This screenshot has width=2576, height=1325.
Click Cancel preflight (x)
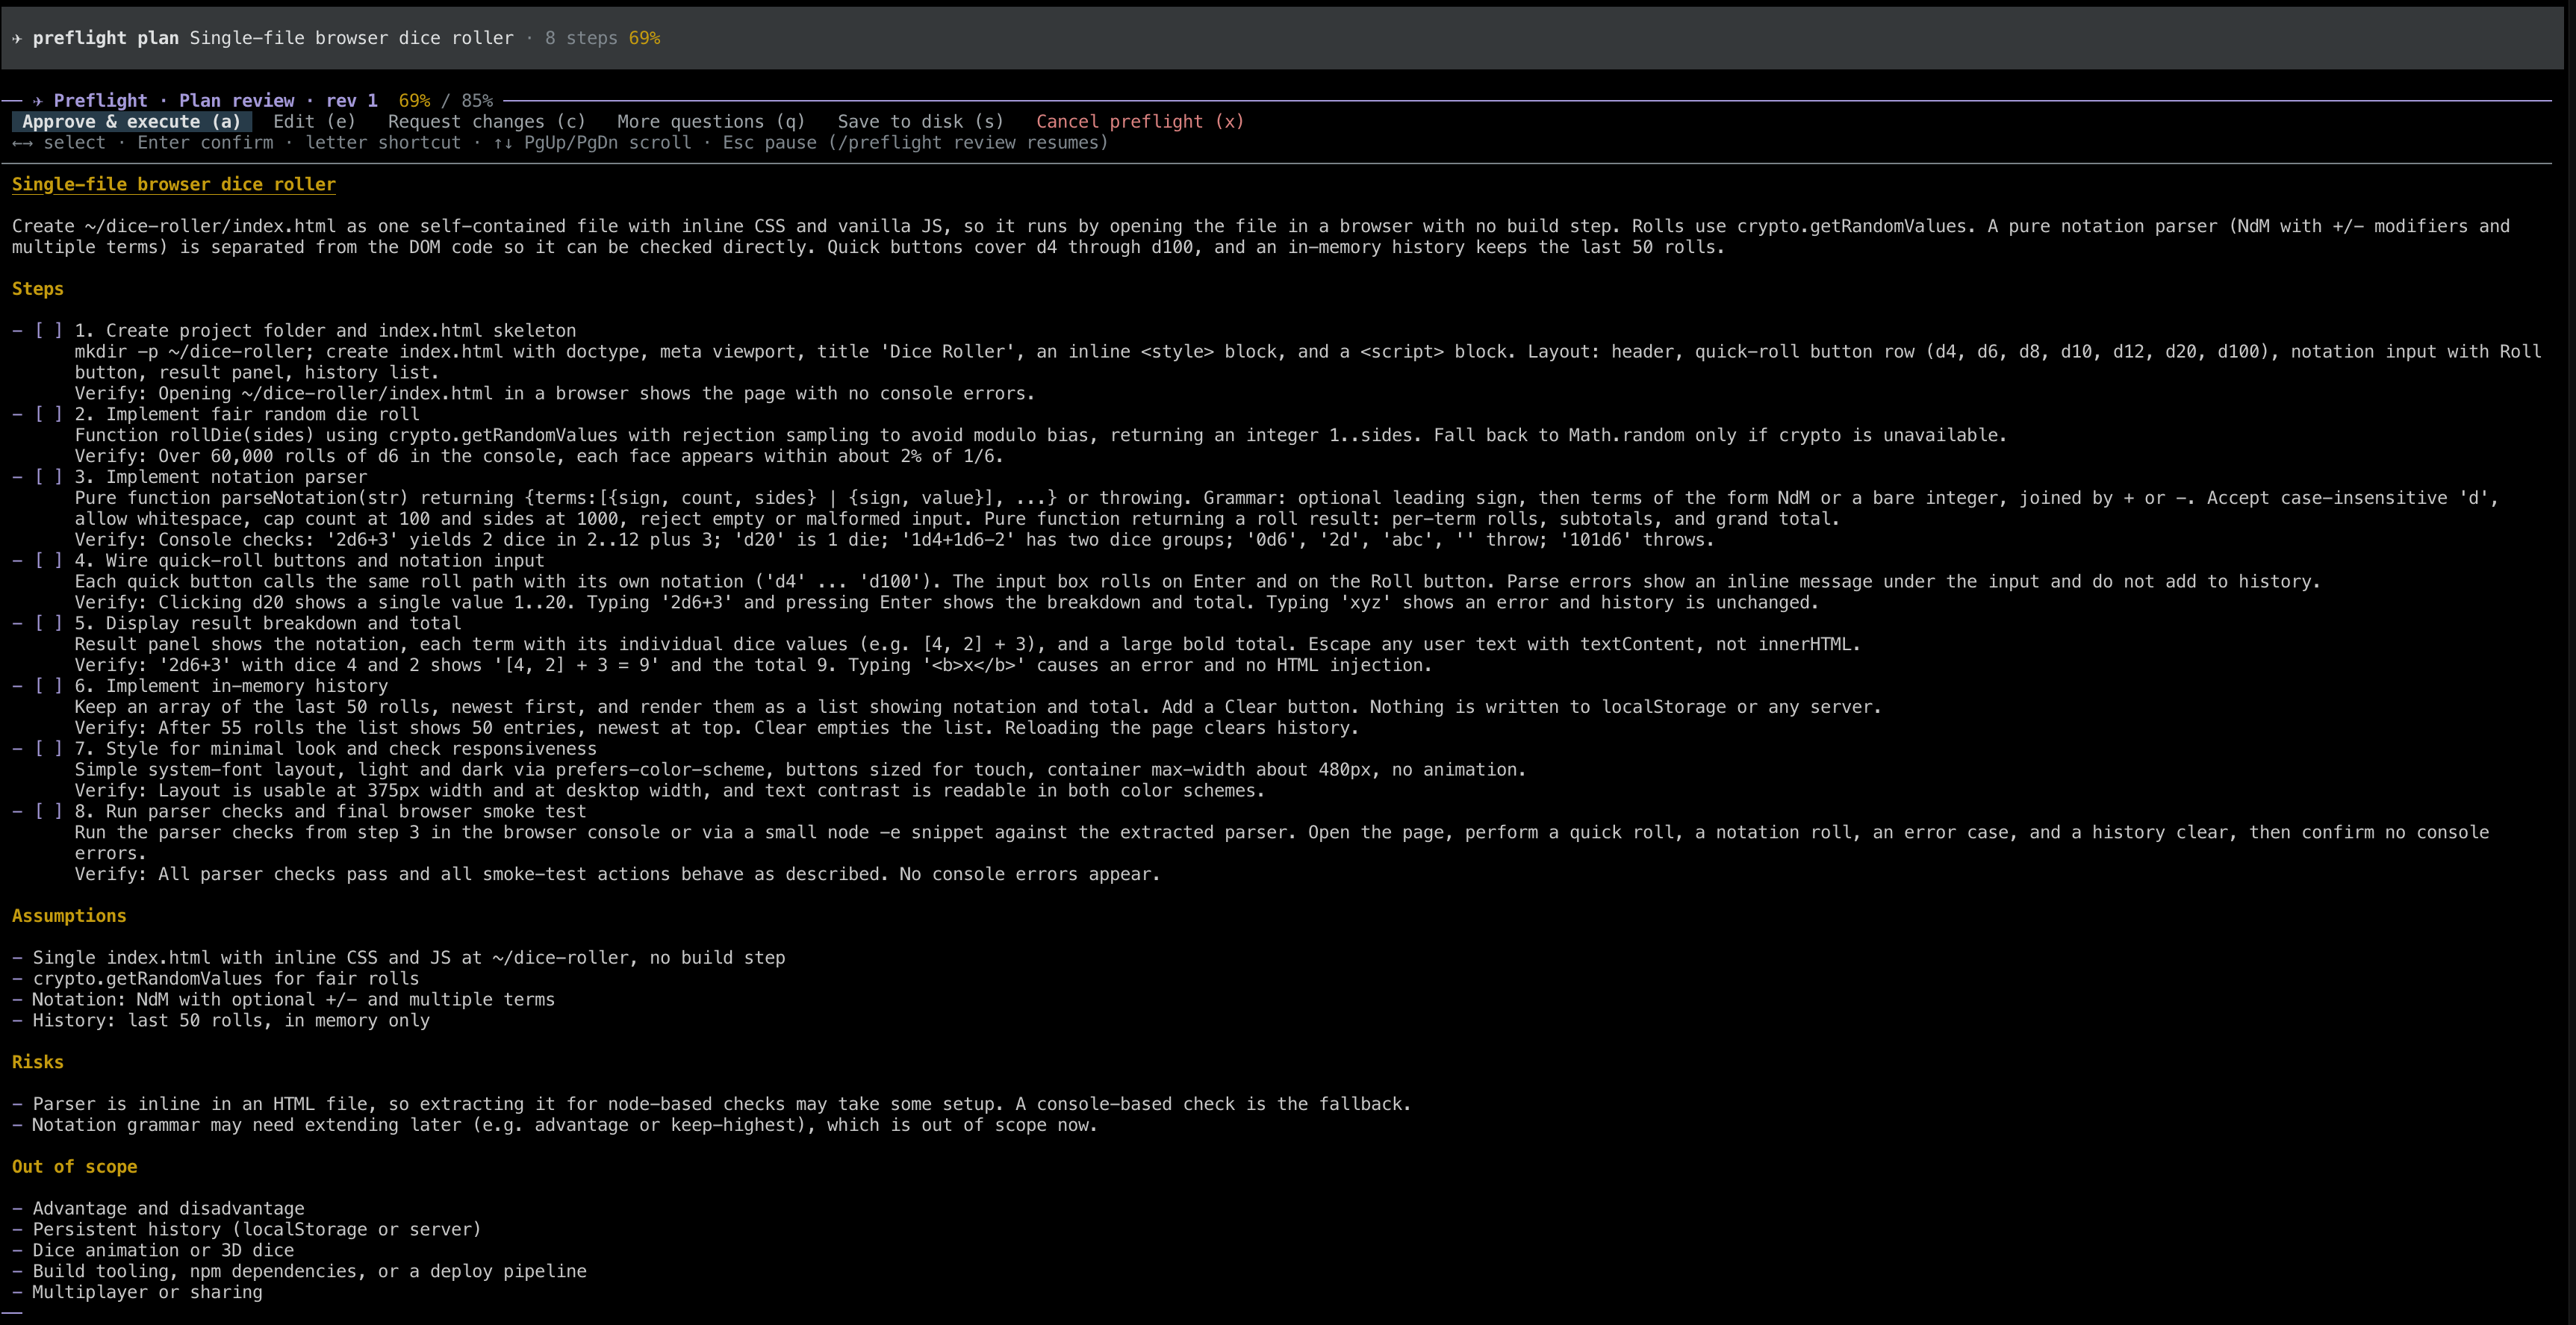point(1140,121)
